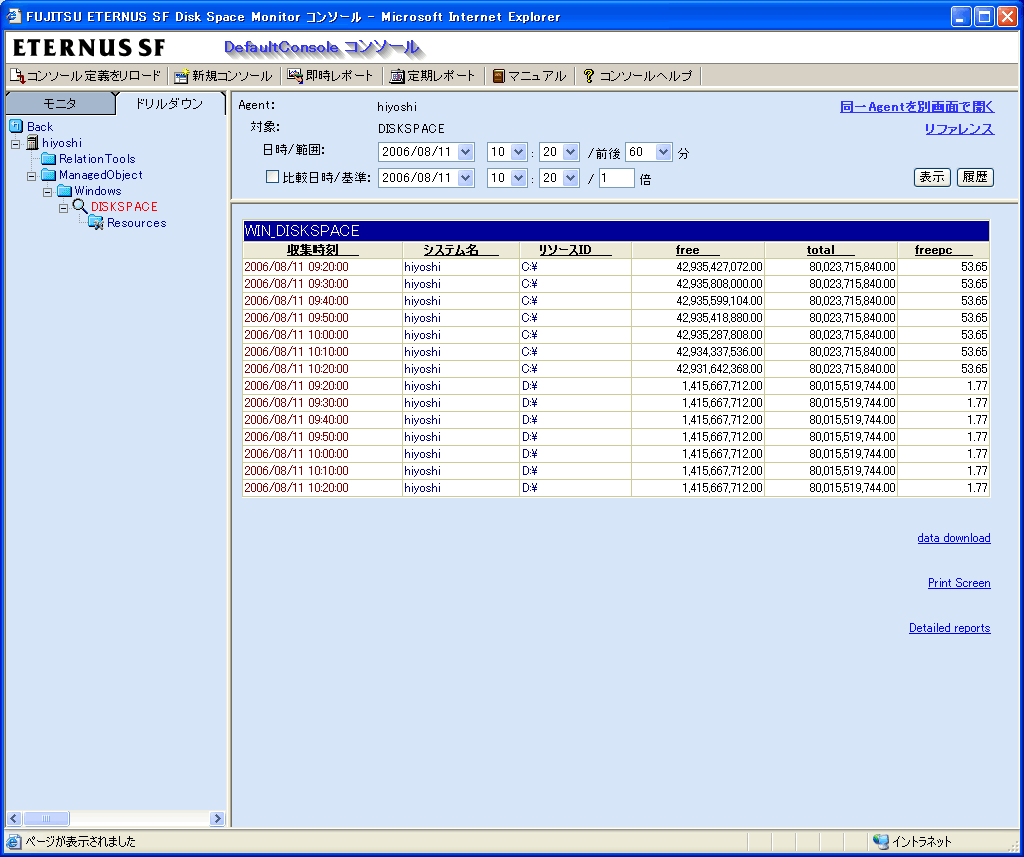Collapse the DISKSPACE tree node
Screen dimensions: 1024x857
(x=63, y=208)
